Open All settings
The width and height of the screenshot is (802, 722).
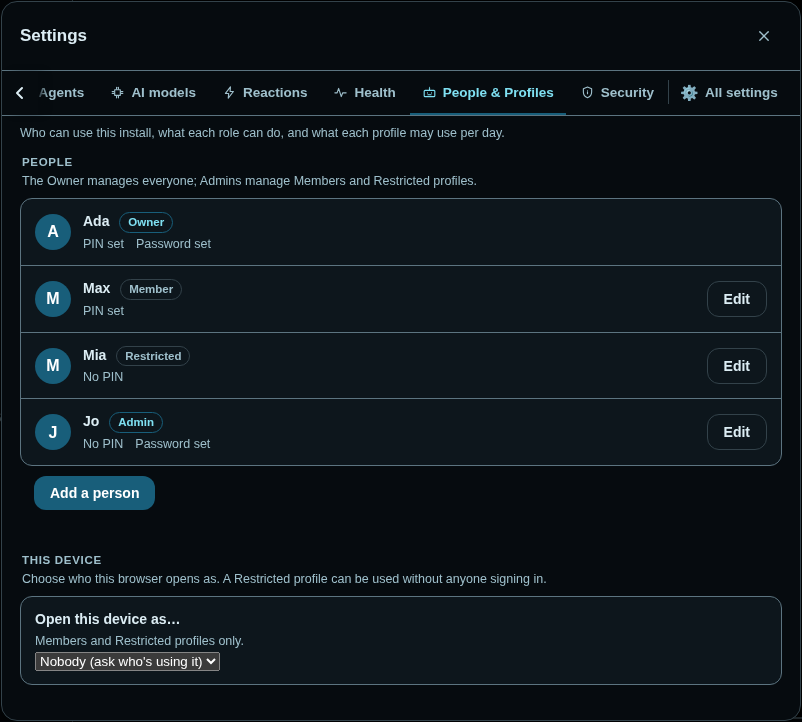tap(729, 93)
